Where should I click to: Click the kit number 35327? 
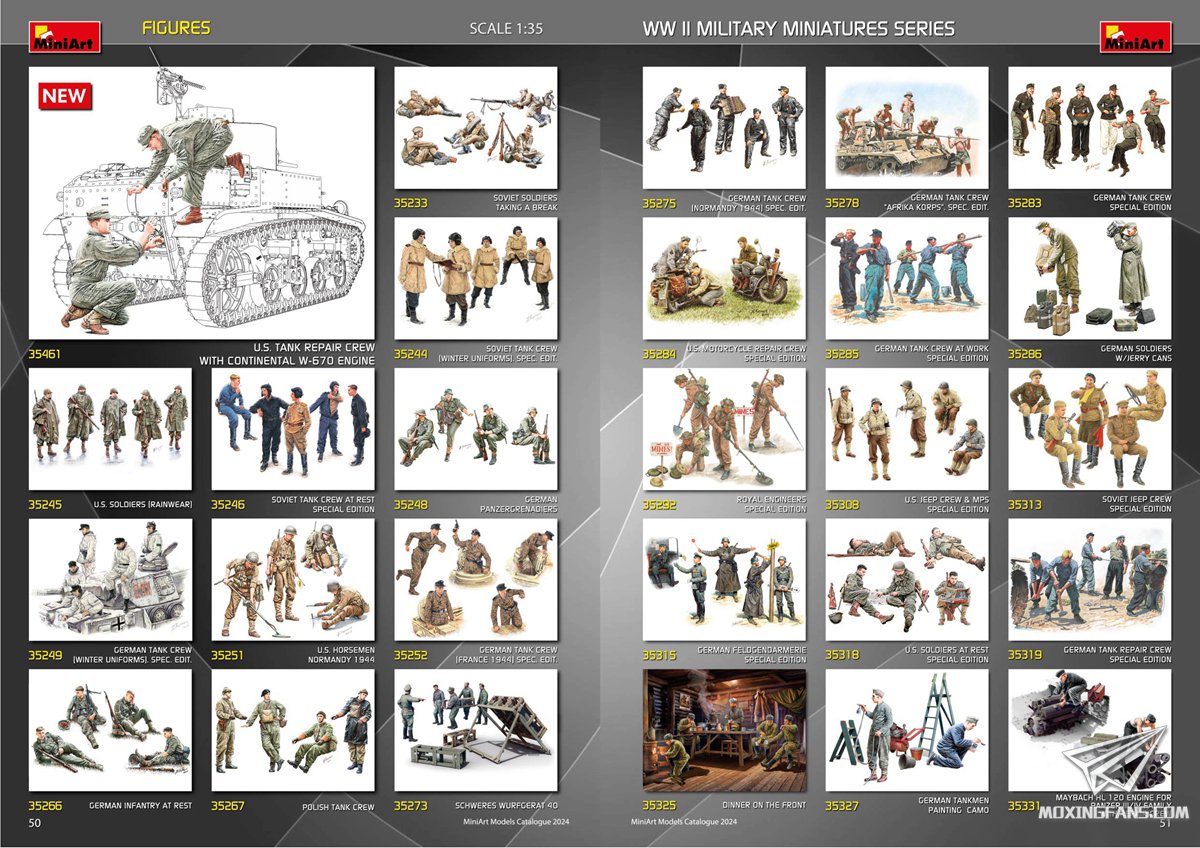point(842,806)
